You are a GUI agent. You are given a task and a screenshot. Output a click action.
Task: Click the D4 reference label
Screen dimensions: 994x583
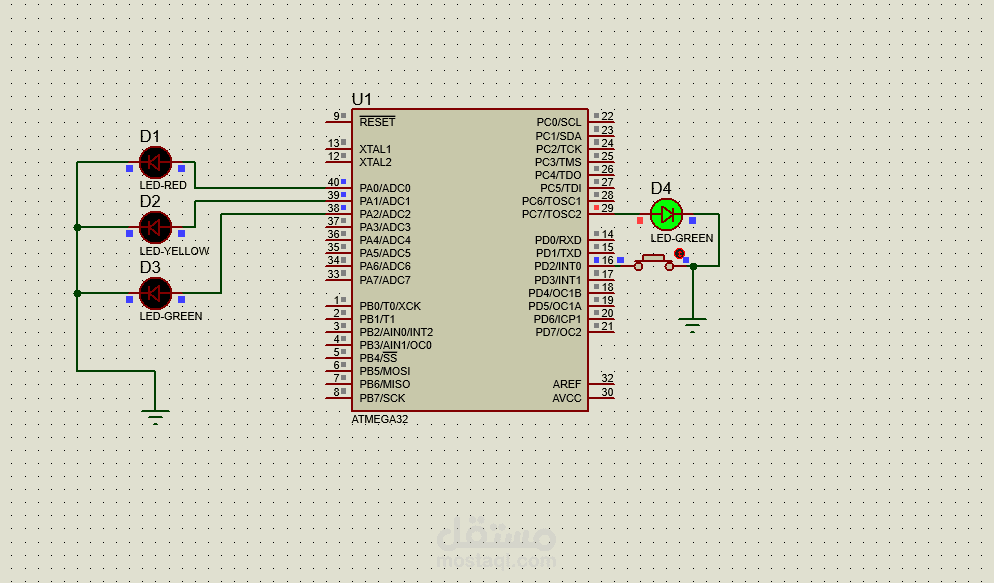coord(661,188)
